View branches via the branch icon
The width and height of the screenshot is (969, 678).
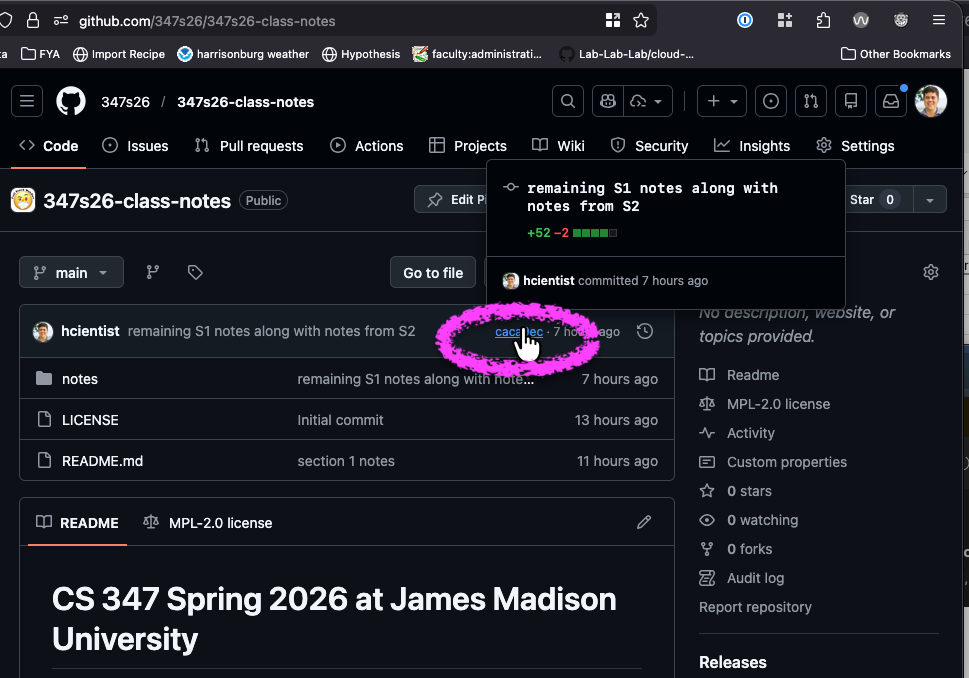point(153,272)
